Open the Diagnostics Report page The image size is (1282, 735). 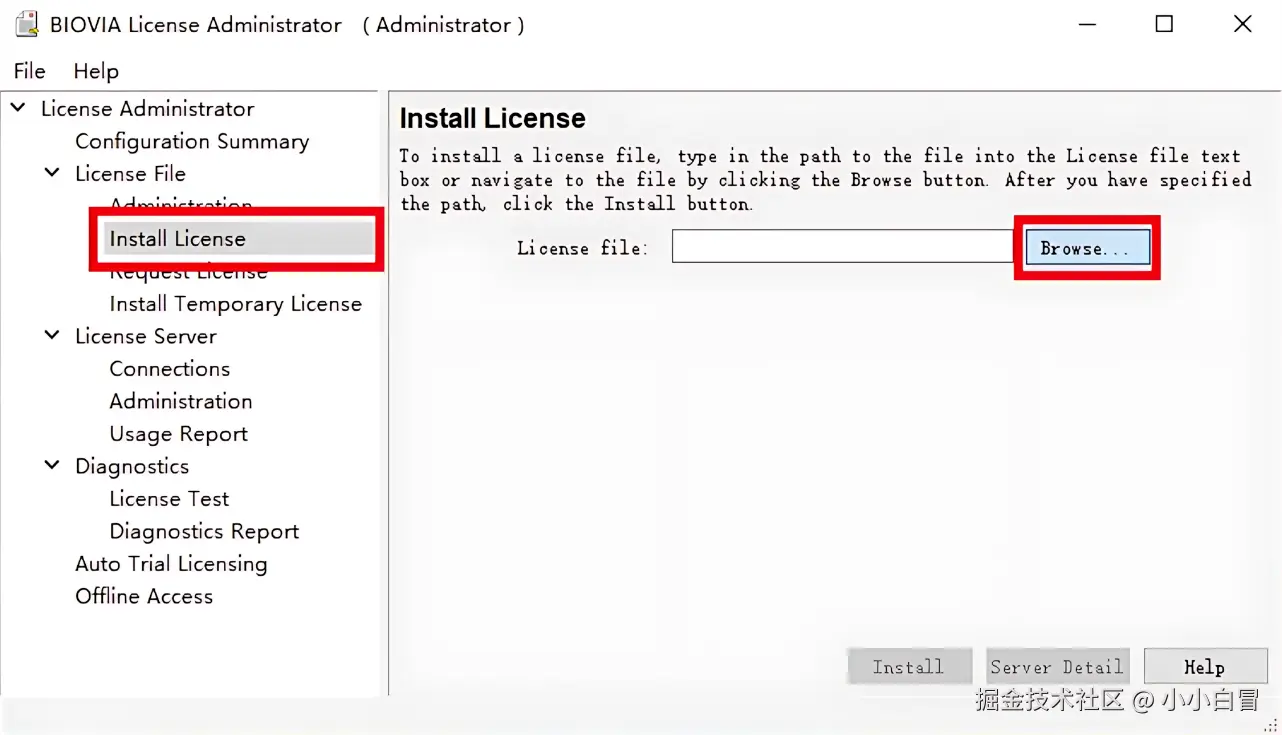pos(204,531)
